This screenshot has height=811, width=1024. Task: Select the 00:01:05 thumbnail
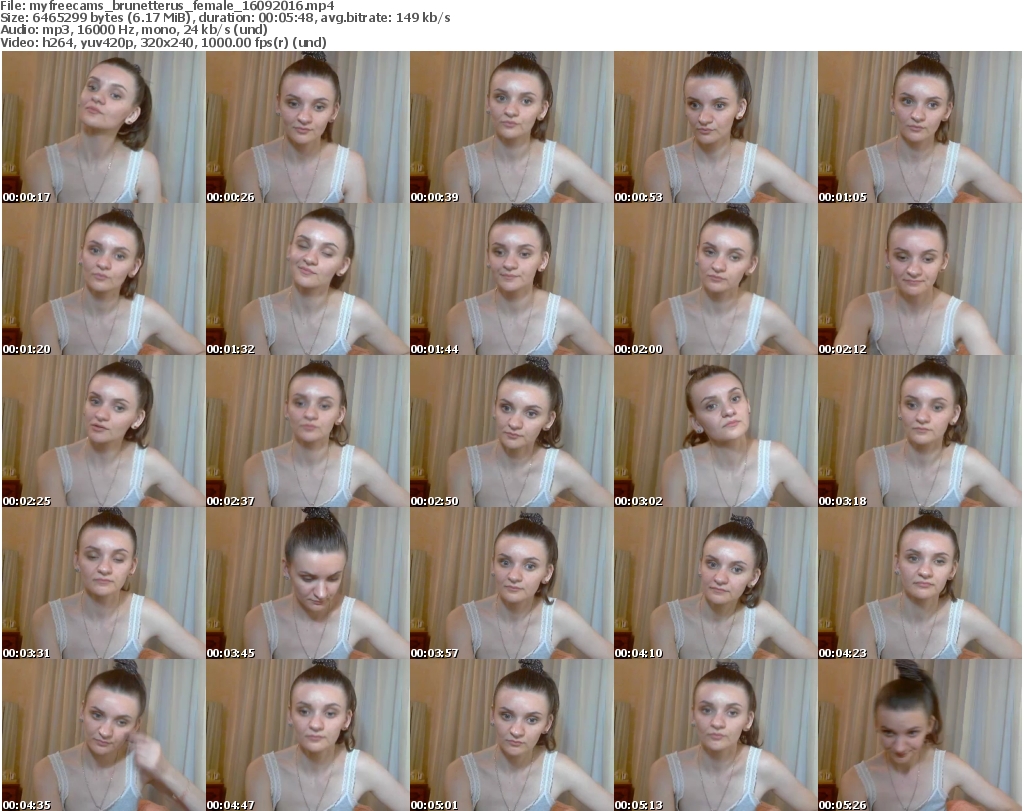(919, 127)
